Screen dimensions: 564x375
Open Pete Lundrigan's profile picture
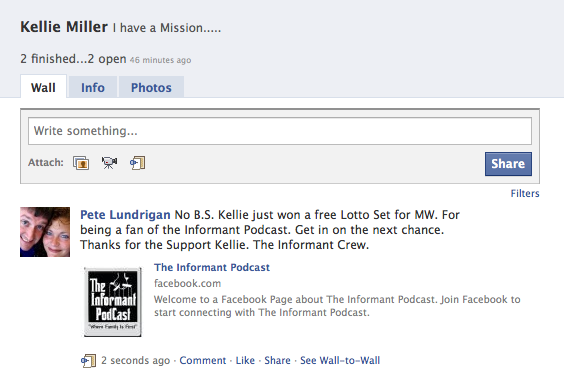(45, 232)
